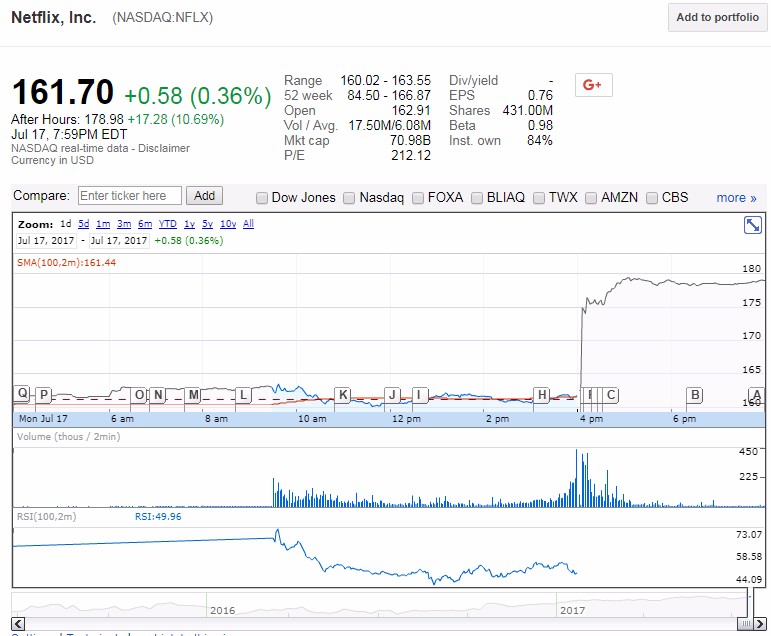Click the P/E value 212.12
The width and height of the screenshot is (771, 636).
pos(411,155)
